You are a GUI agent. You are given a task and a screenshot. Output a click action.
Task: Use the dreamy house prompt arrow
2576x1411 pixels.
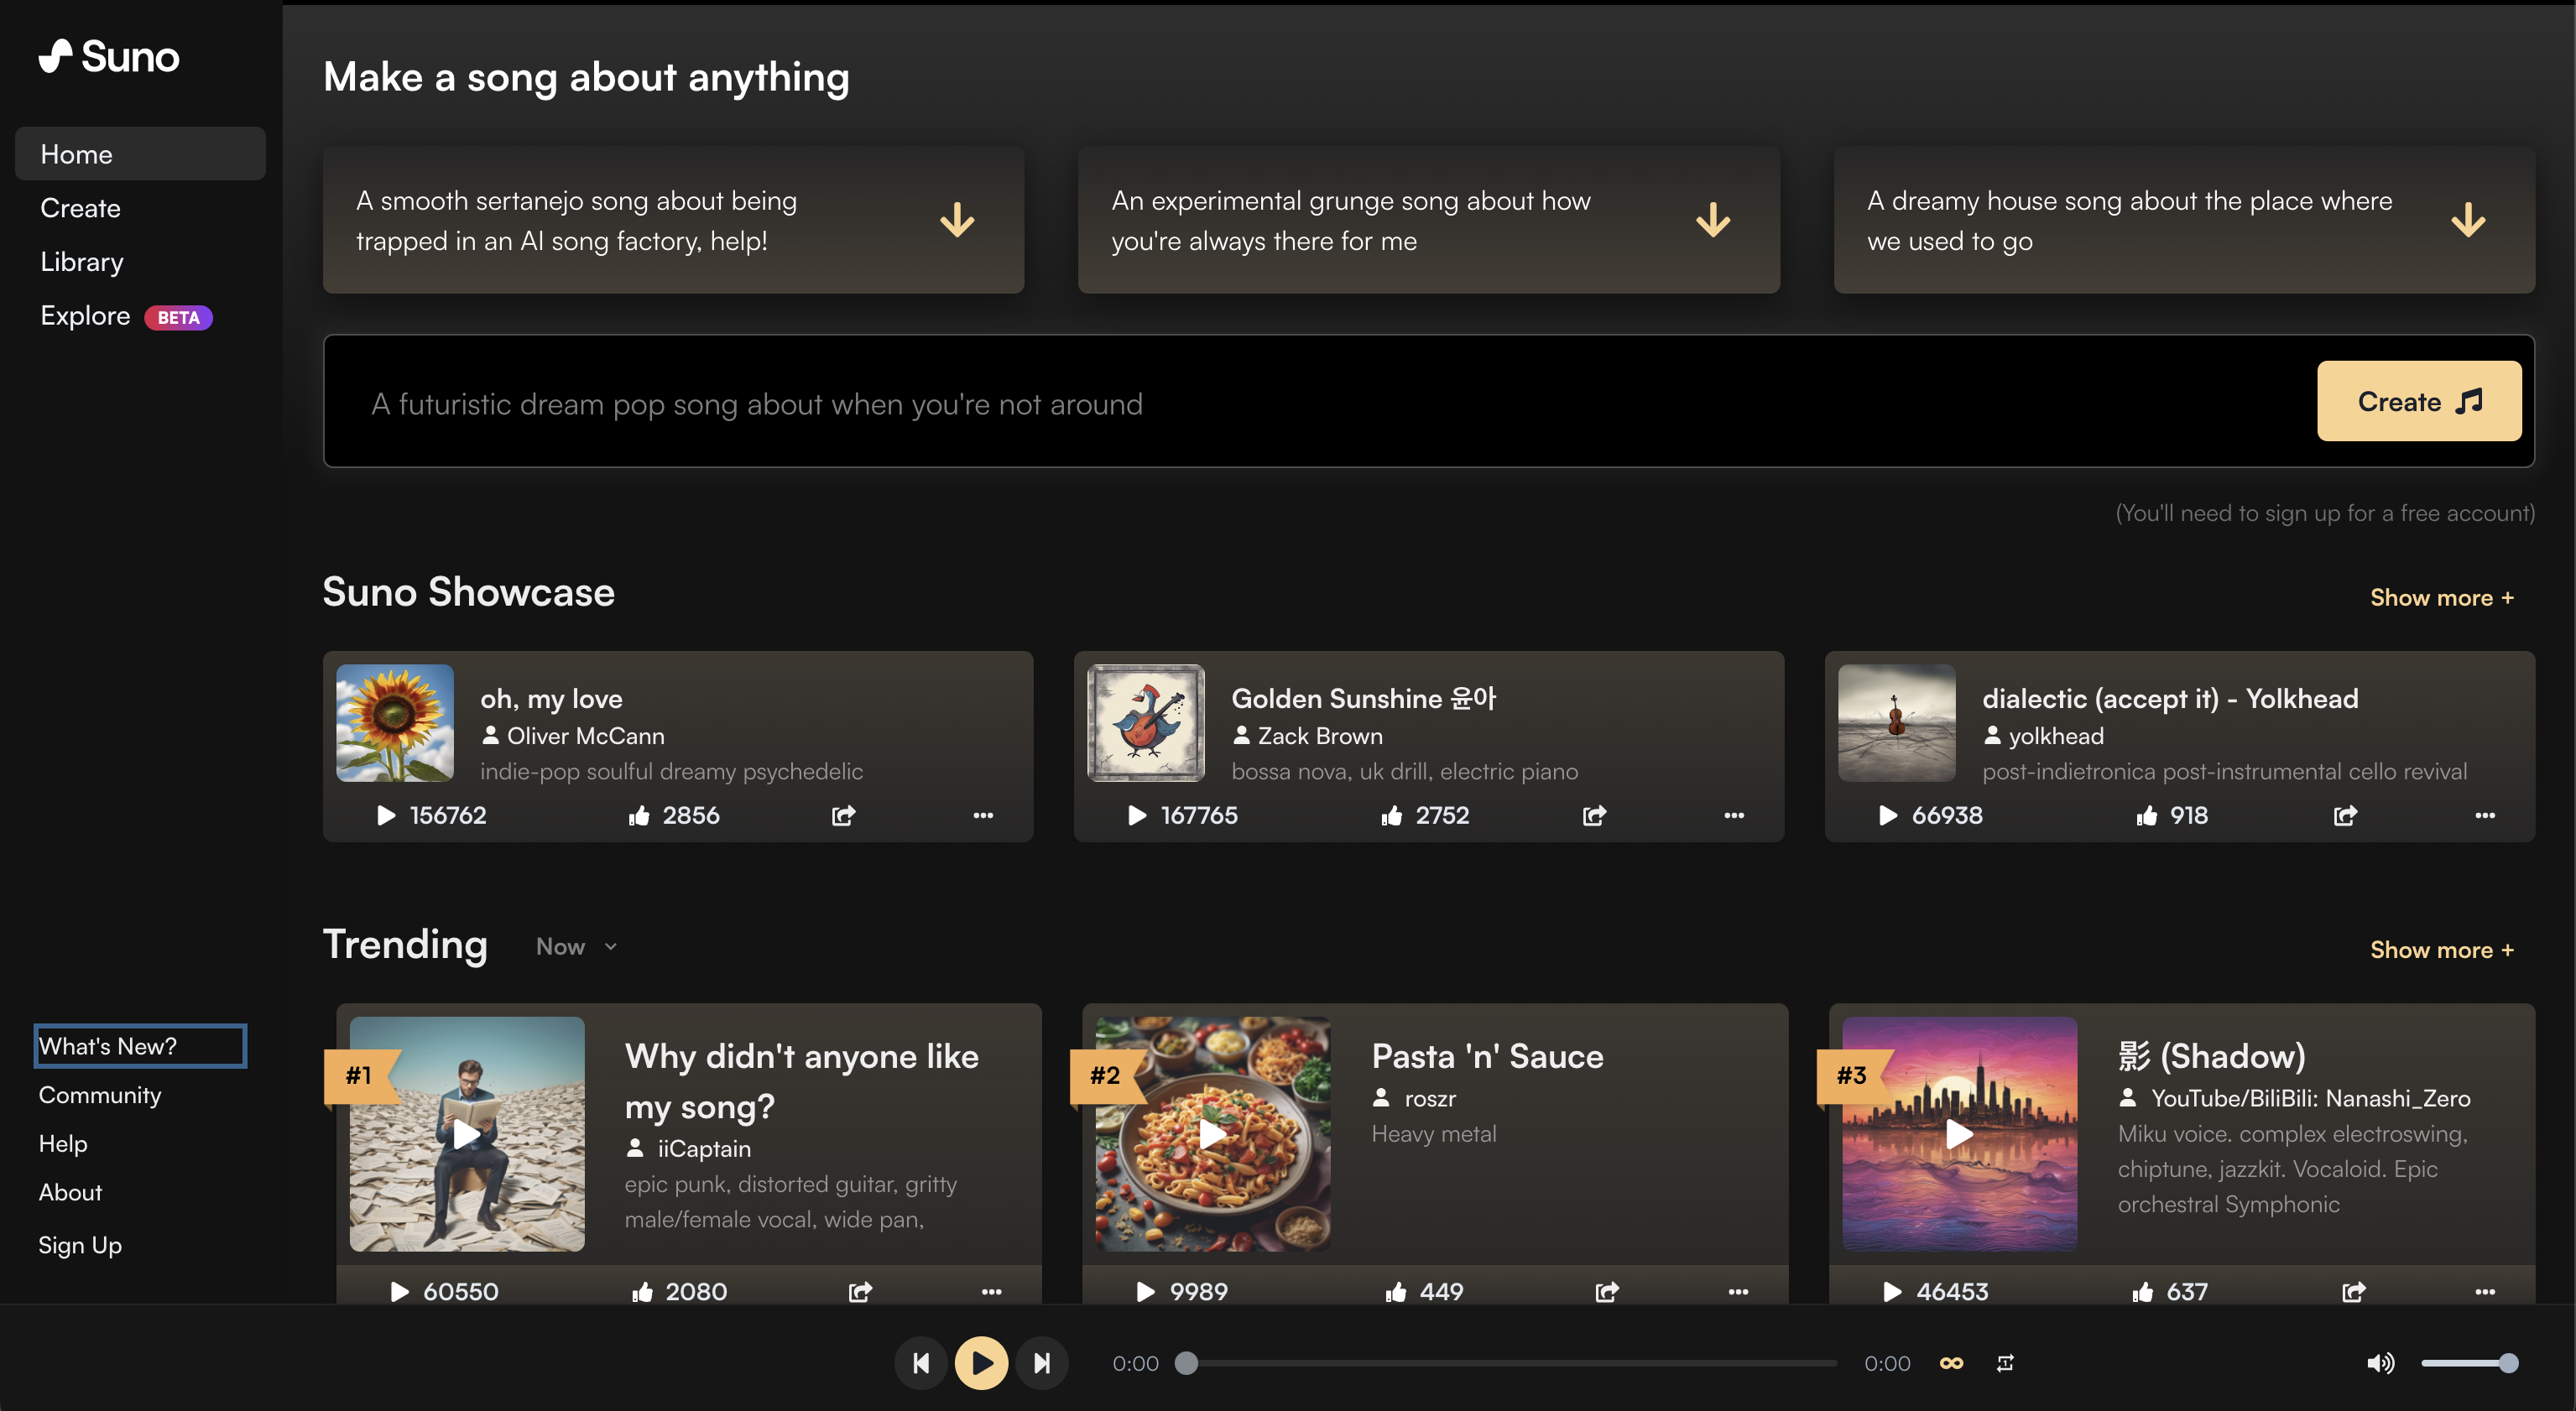click(2468, 220)
